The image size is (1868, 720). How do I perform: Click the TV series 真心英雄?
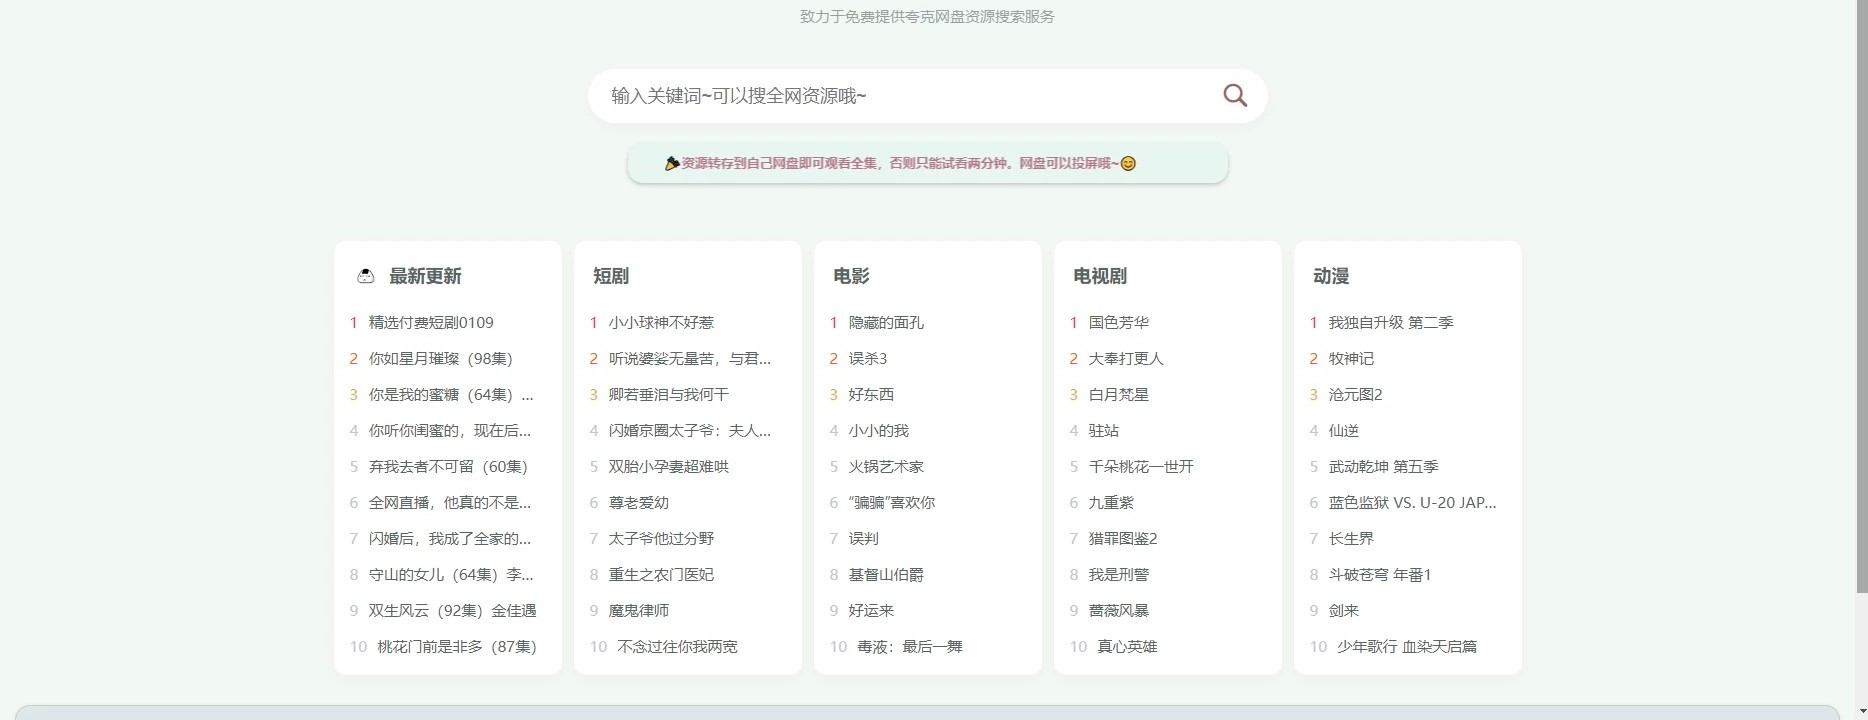pyautogui.click(x=1127, y=647)
